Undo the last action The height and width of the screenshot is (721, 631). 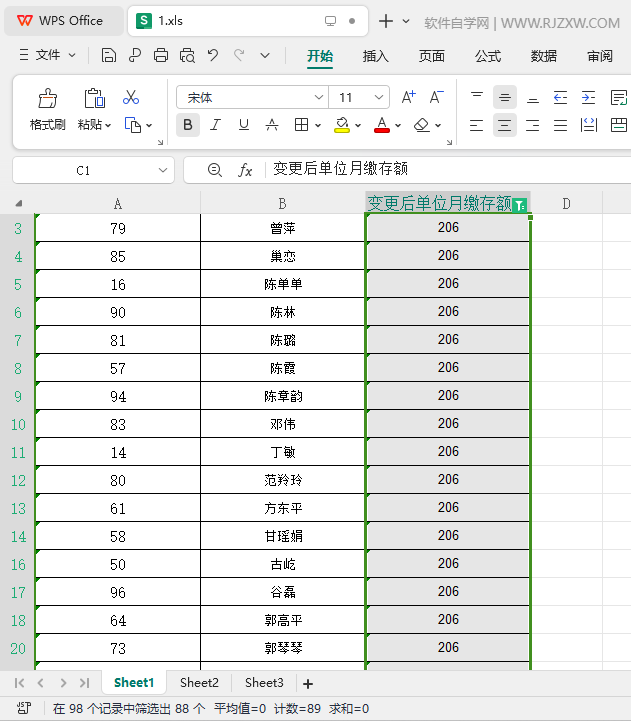(212, 56)
